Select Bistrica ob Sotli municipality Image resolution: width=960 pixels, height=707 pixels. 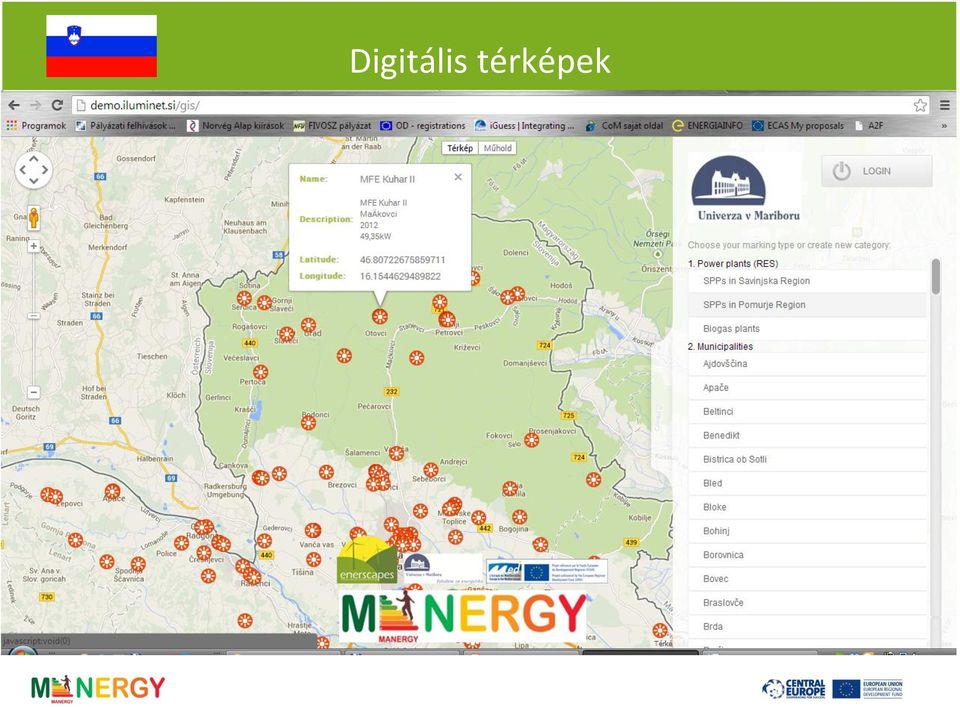pyautogui.click(x=807, y=459)
